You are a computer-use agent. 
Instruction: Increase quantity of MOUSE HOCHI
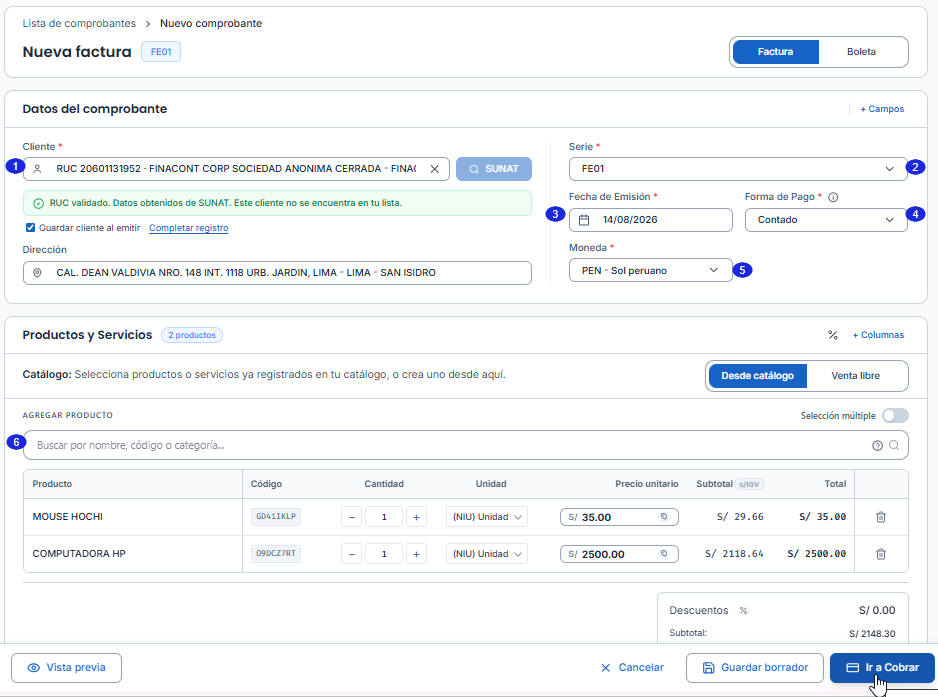tap(416, 517)
